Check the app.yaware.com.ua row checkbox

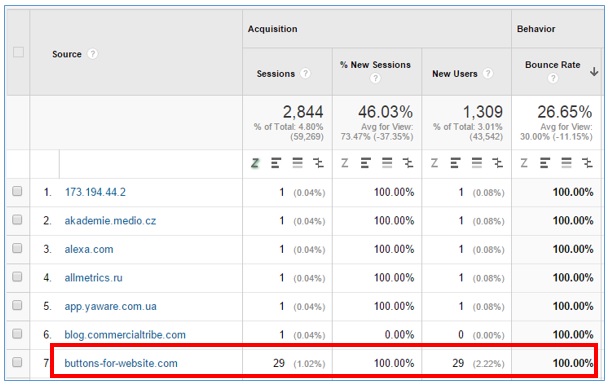[x=17, y=305]
